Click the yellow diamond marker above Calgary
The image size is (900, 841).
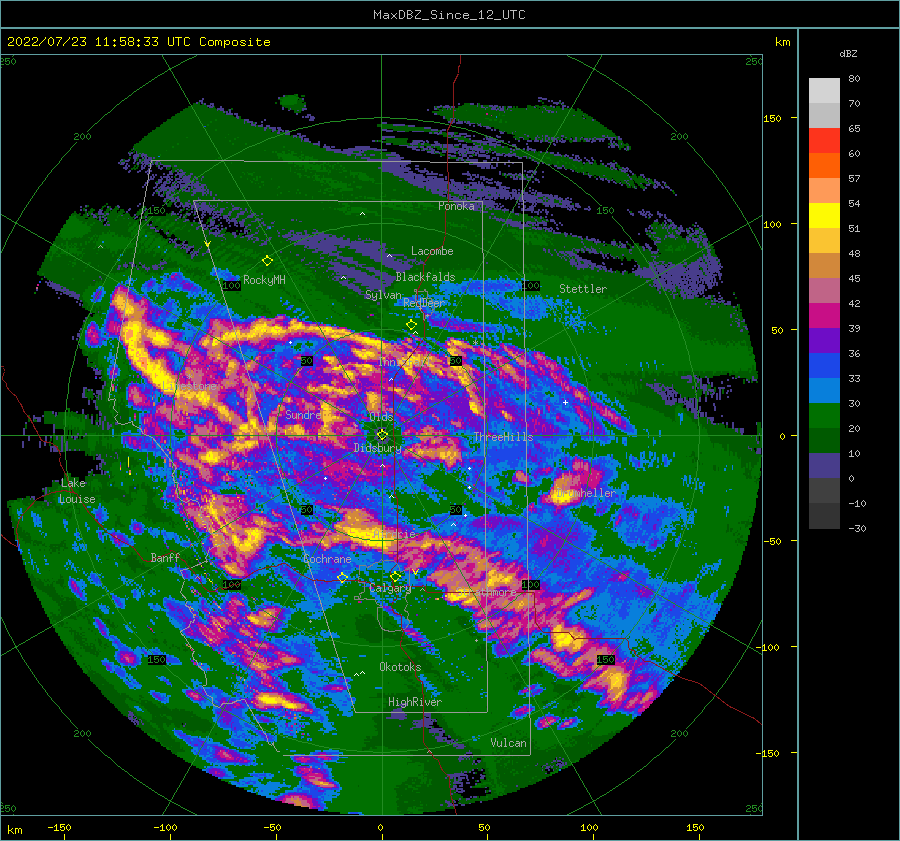point(395,576)
